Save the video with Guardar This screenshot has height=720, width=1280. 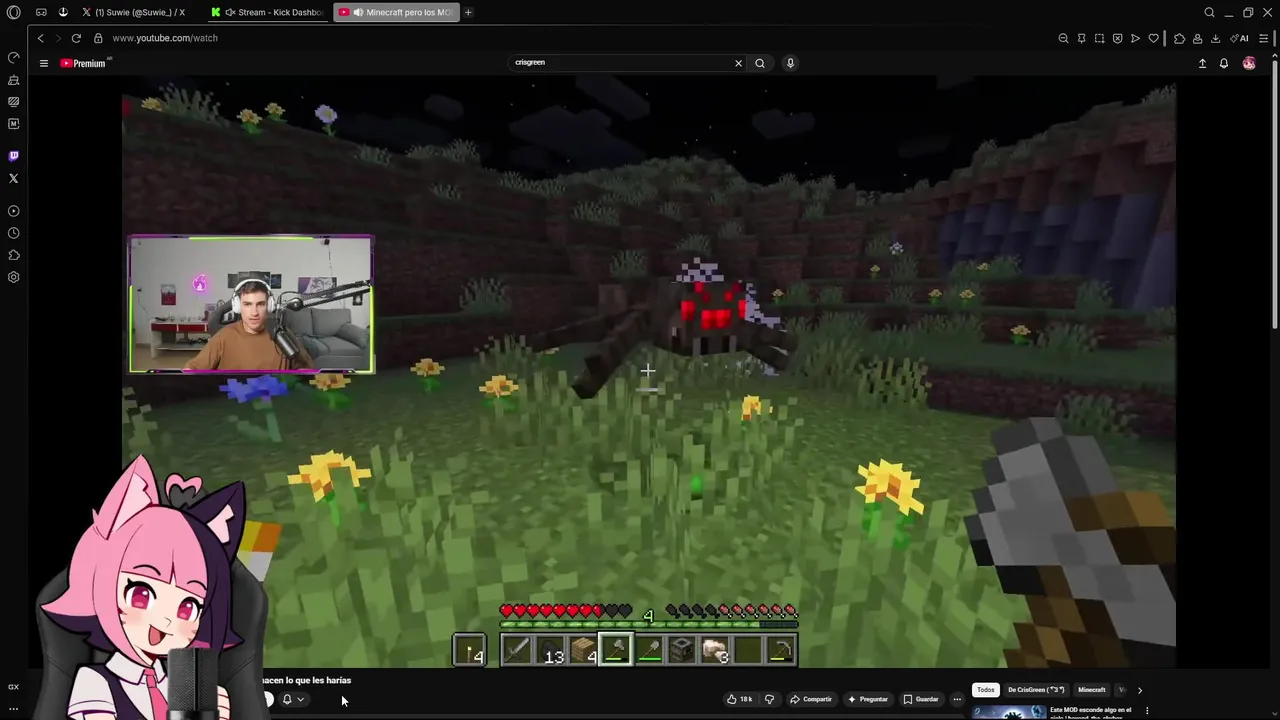click(921, 699)
